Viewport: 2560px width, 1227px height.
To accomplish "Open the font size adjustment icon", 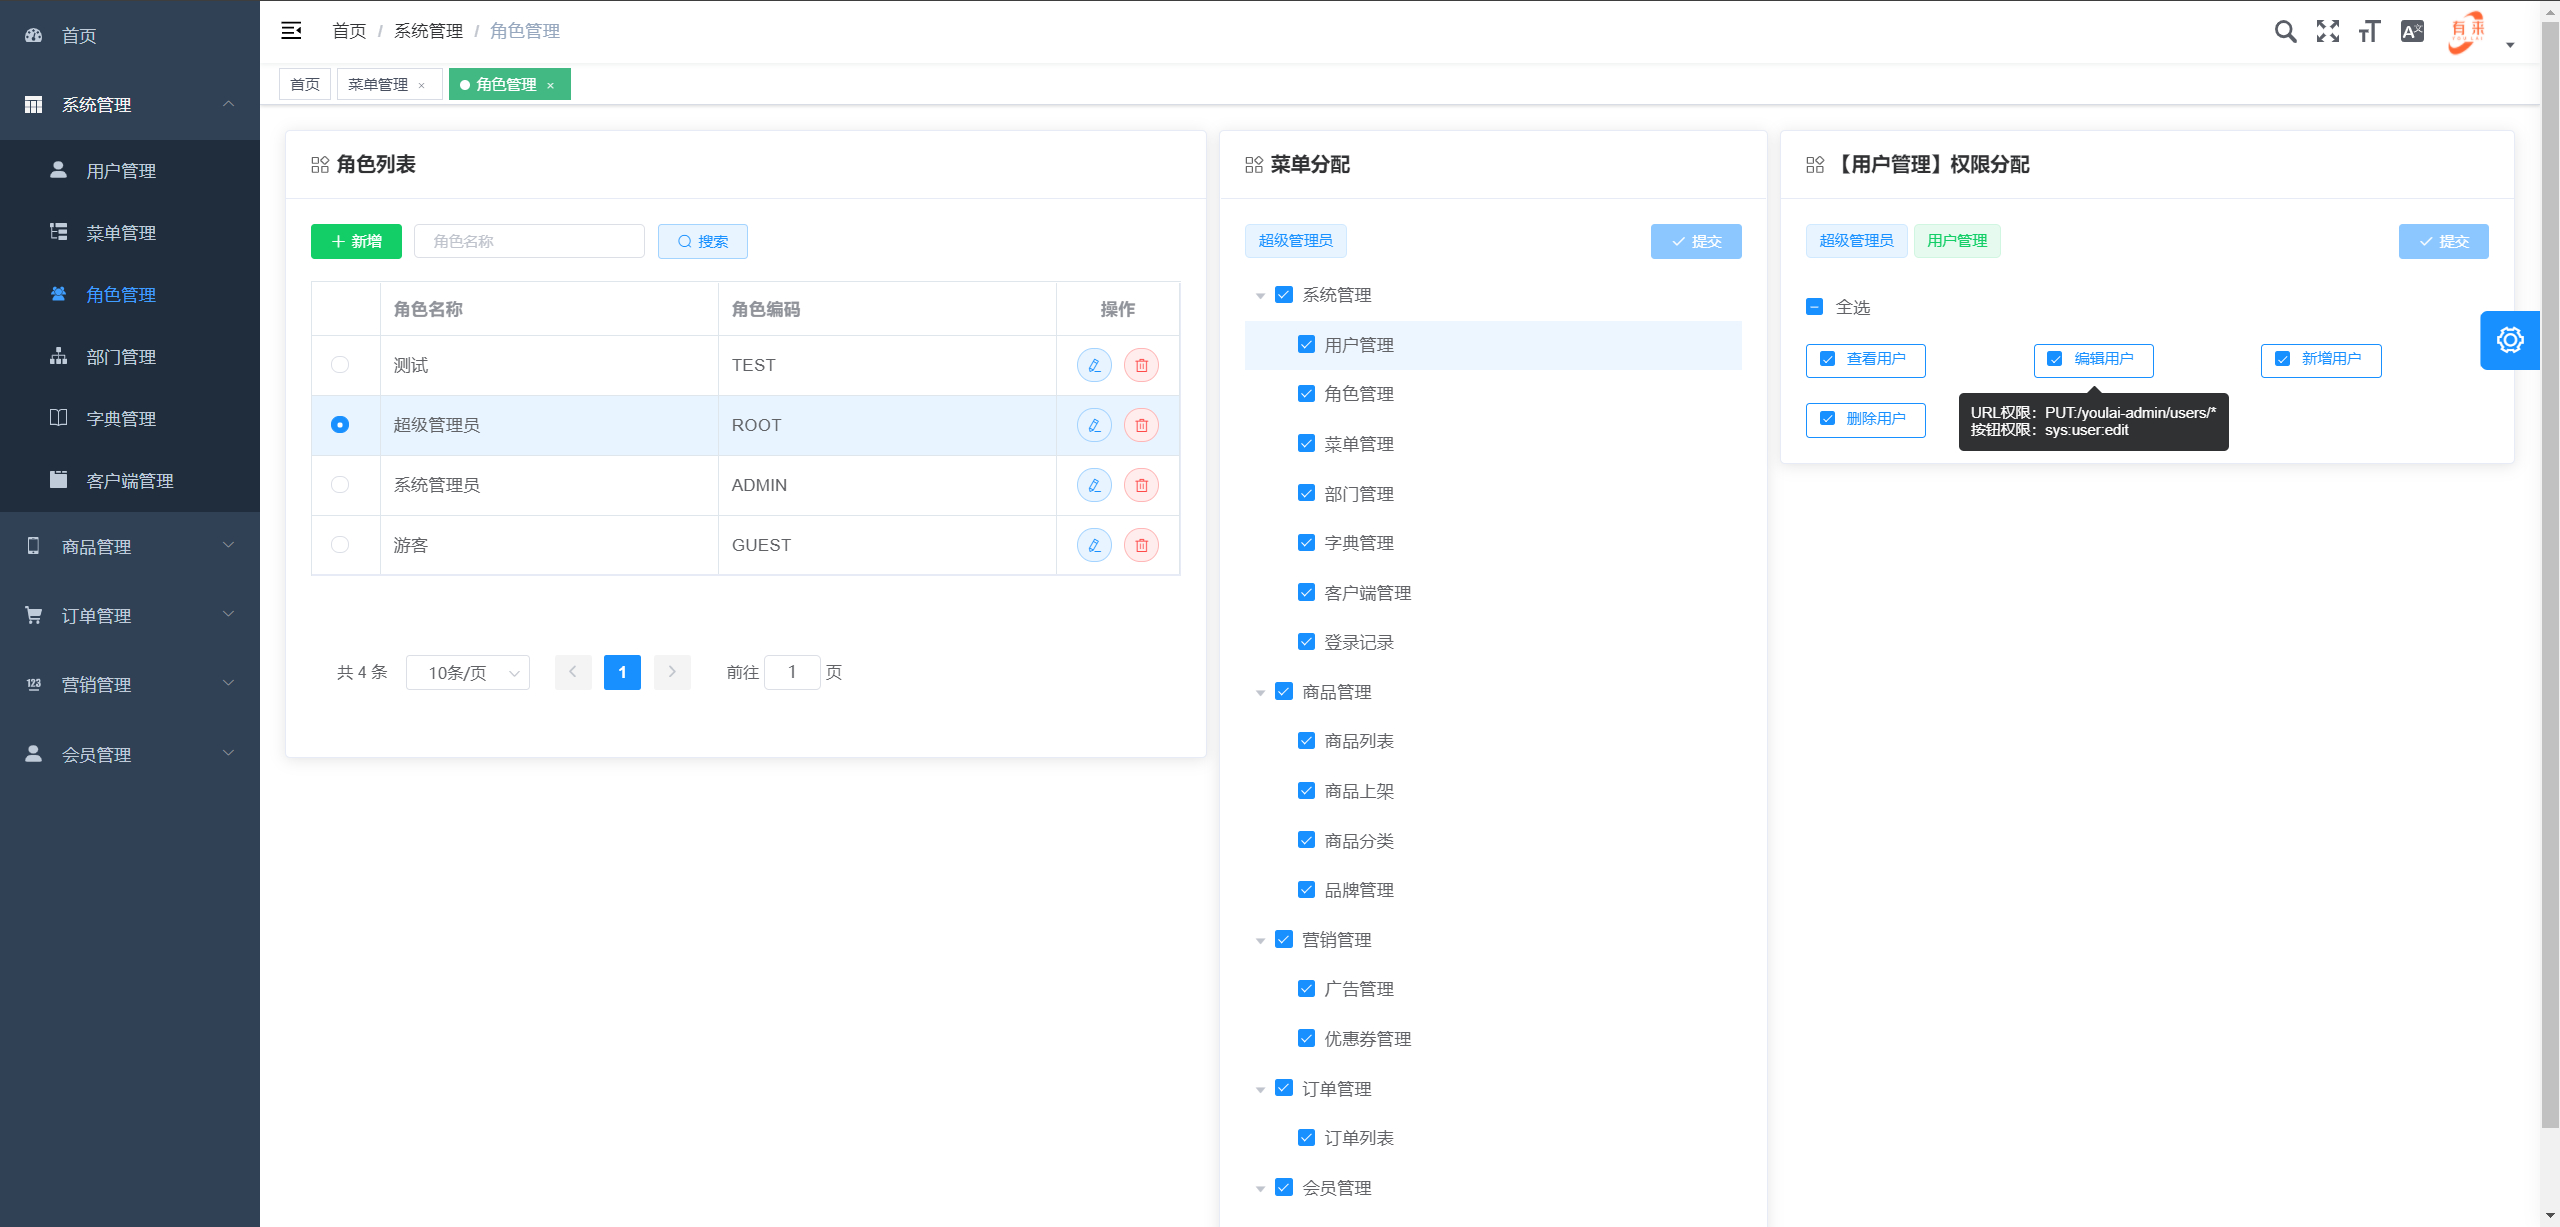I will tap(2370, 31).
